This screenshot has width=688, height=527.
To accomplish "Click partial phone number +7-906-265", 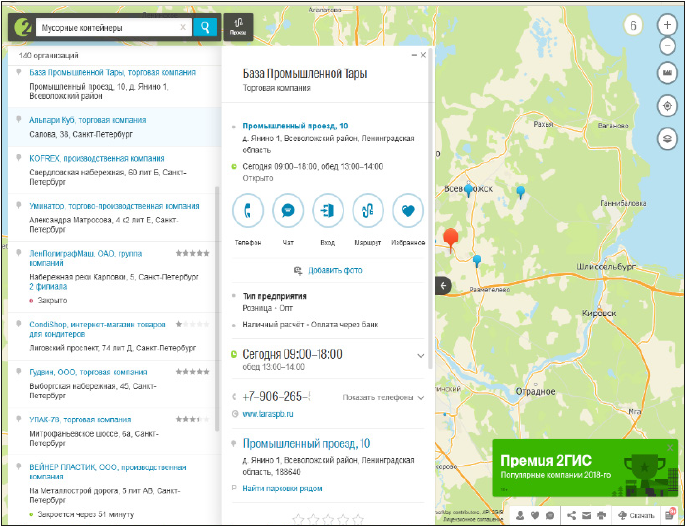I will [x=276, y=397].
